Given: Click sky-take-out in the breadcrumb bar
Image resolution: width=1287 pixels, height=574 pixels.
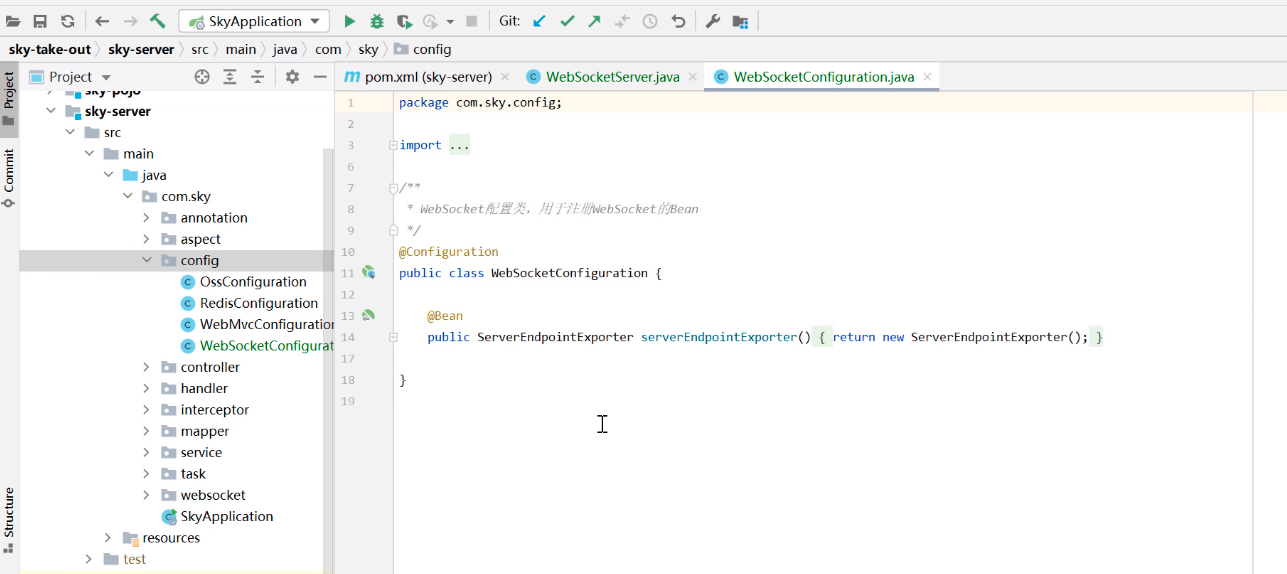Looking at the screenshot, I should click(50, 49).
